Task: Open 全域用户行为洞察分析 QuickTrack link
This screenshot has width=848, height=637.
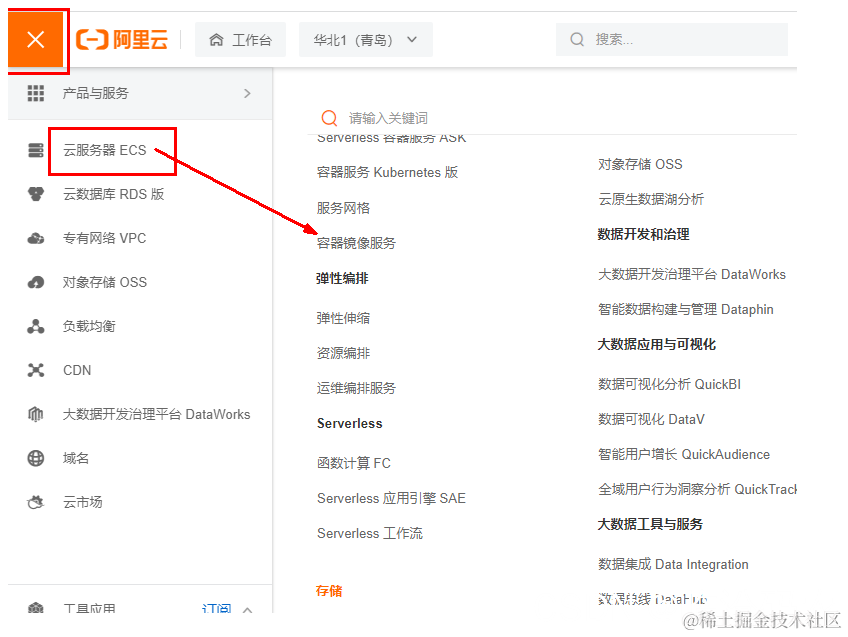Action: [x=698, y=490]
